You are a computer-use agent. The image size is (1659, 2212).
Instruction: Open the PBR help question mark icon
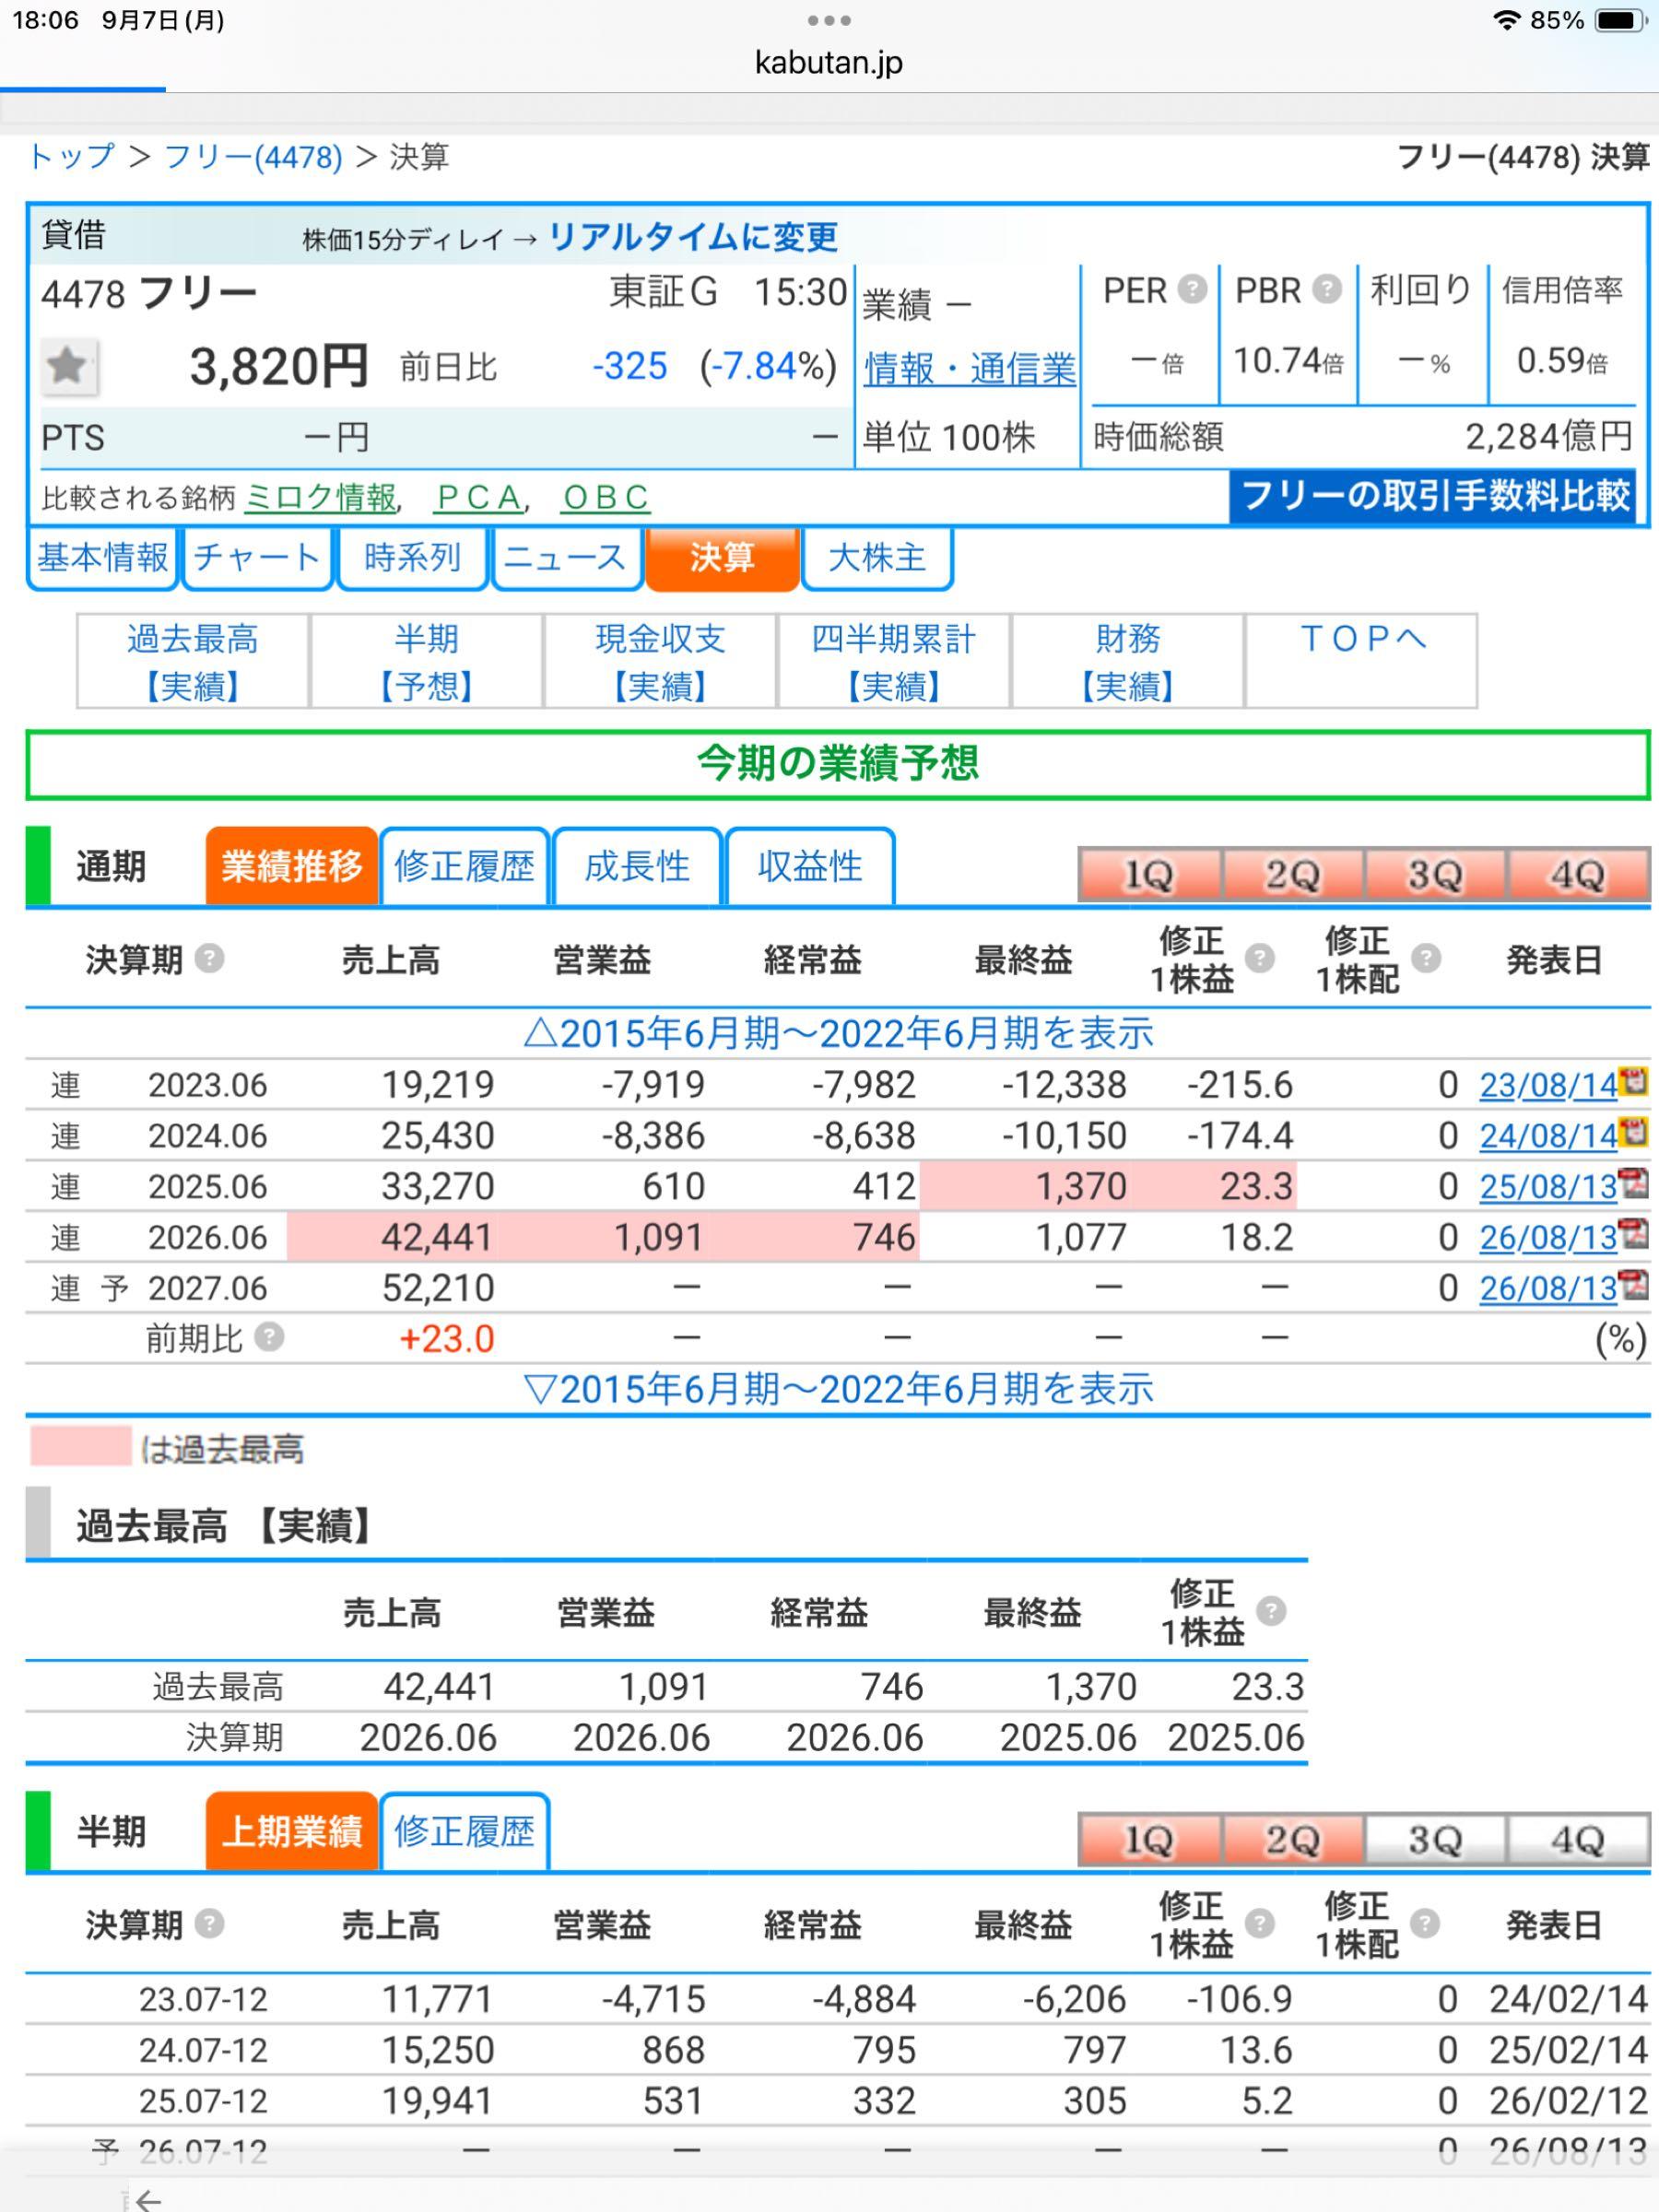point(1326,290)
